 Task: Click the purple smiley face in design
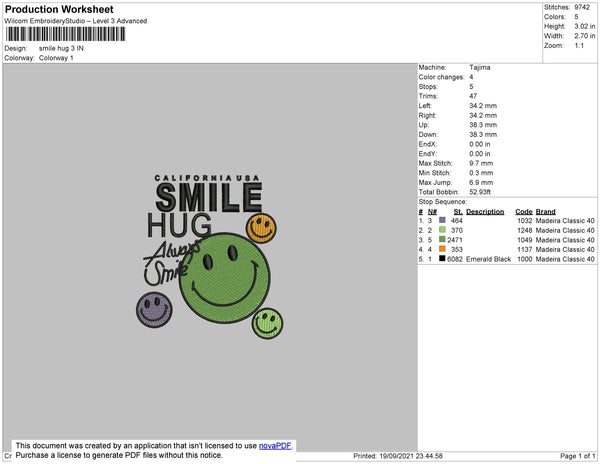click(154, 310)
